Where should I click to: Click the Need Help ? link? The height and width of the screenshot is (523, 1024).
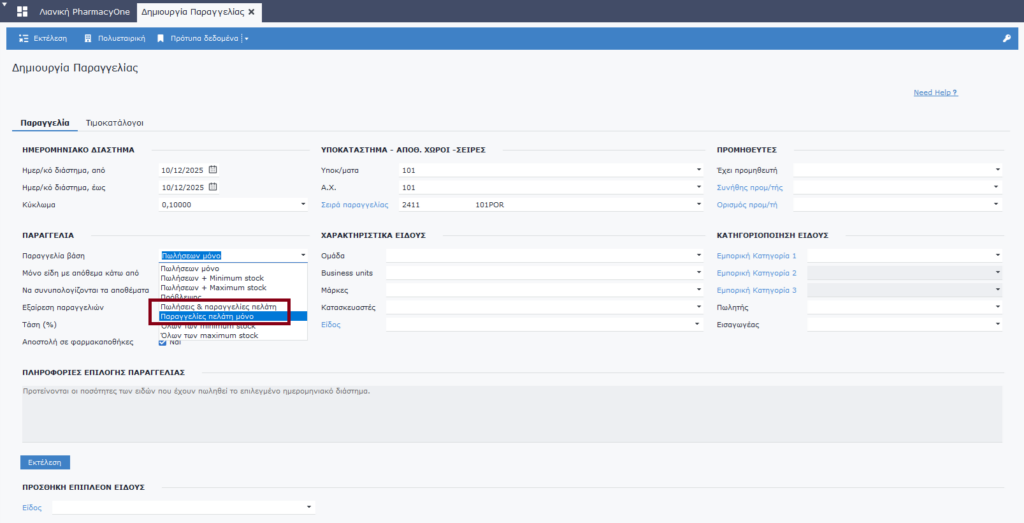point(935,92)
